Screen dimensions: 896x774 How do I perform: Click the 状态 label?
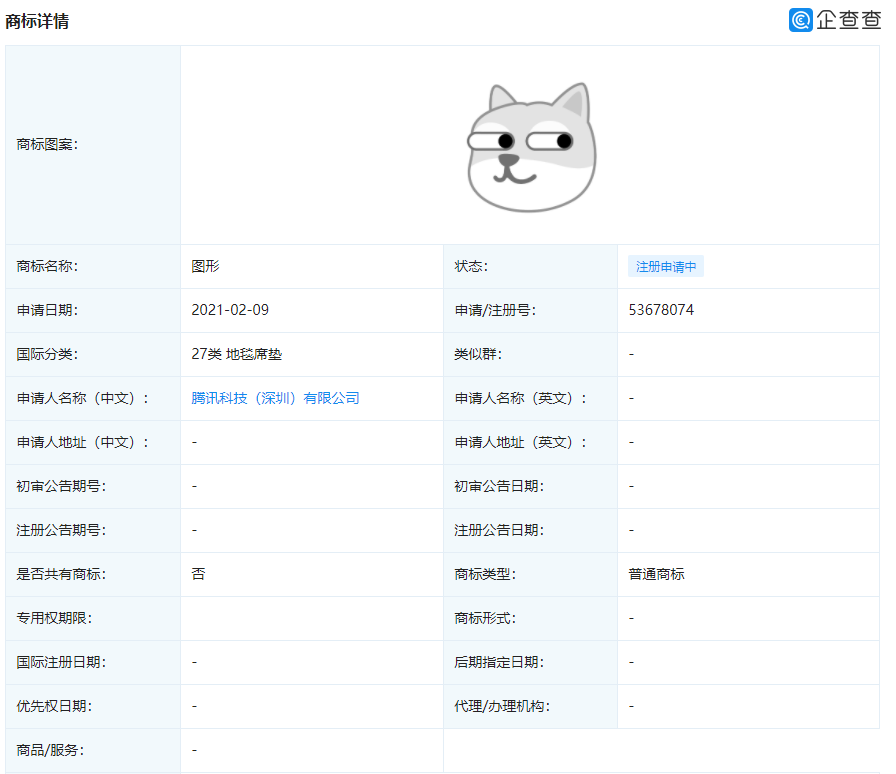(x=471, y=266)
